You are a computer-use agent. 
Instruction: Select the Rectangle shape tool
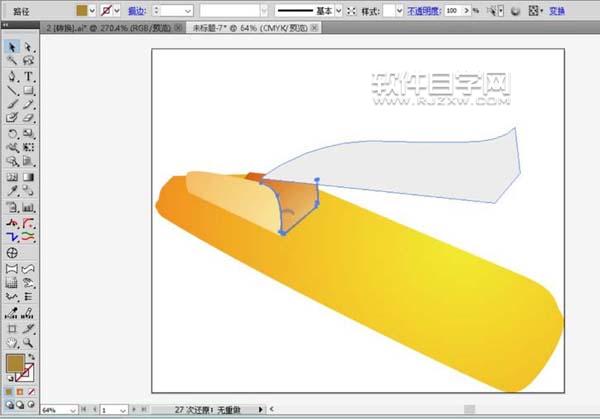[x=30, y=89]
